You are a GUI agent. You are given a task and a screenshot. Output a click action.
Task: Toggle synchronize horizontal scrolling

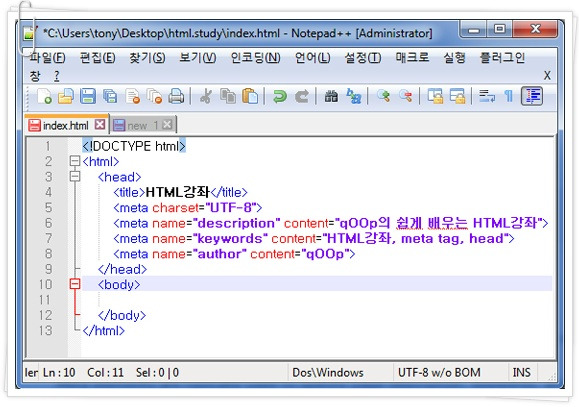(x=457, y=97)
